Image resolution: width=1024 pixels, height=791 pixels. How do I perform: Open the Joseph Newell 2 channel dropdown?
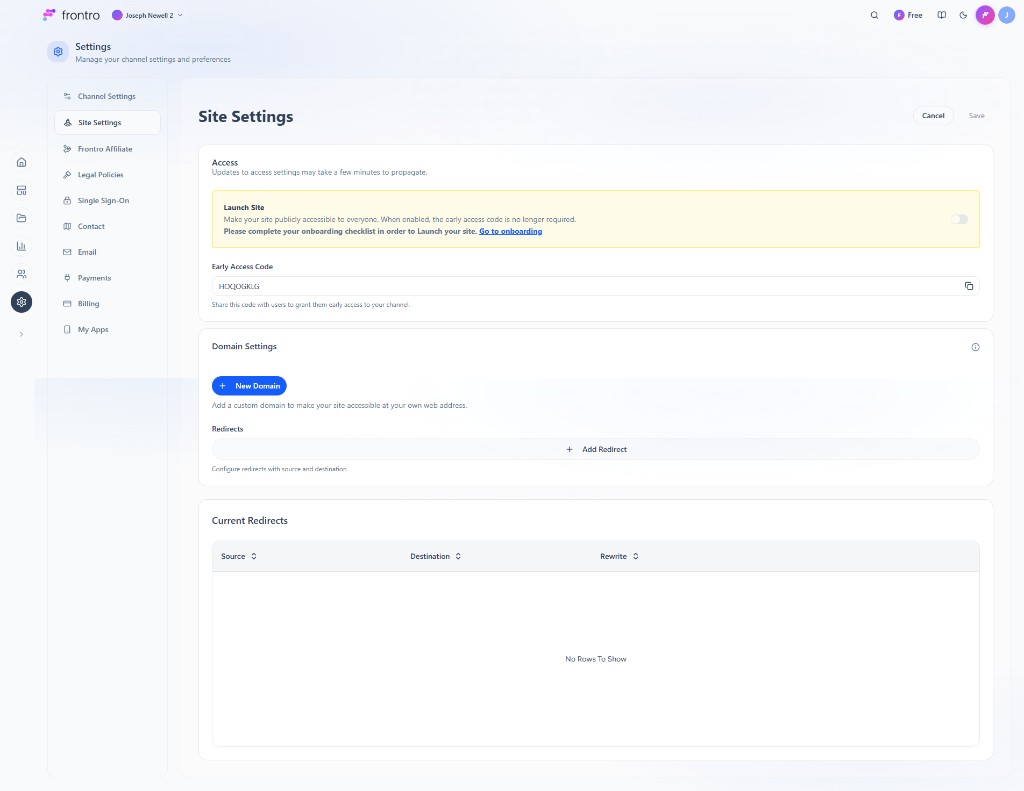[x=148, y=16]
